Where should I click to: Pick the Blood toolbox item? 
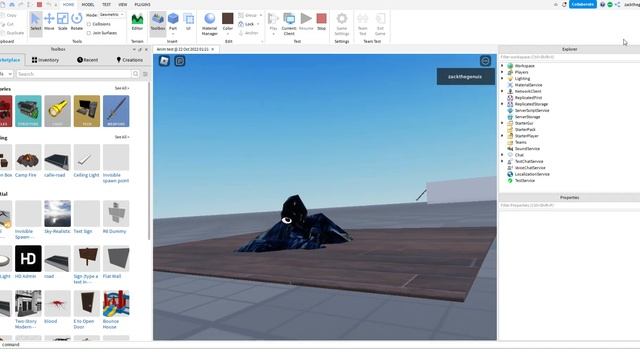pos(57,307)
